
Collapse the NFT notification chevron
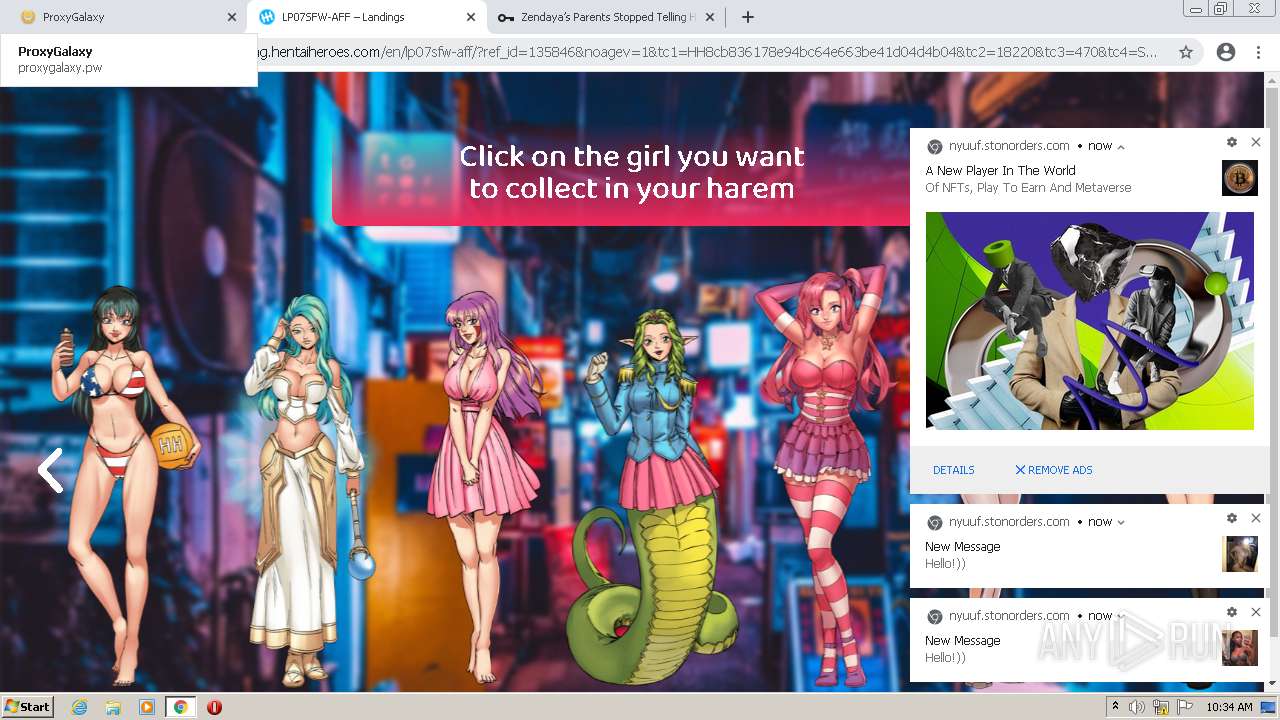coord(1121,146)
